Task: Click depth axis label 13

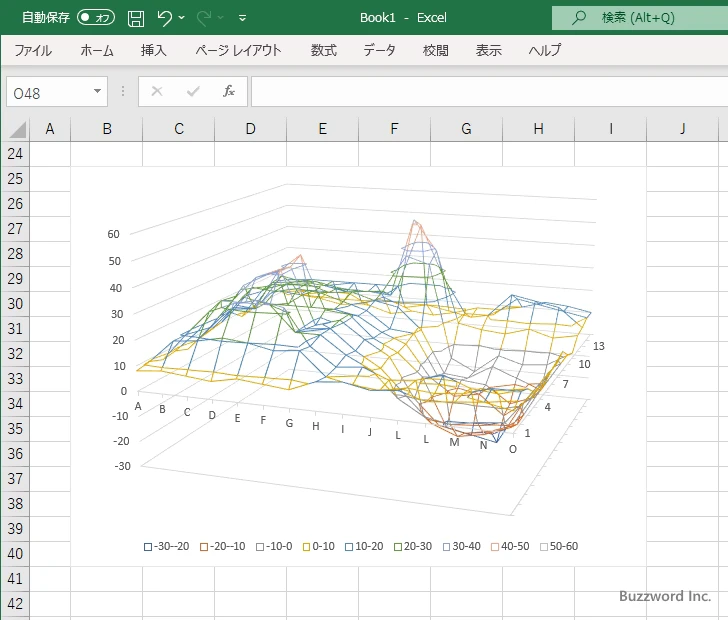Action: tap(599, 346)
